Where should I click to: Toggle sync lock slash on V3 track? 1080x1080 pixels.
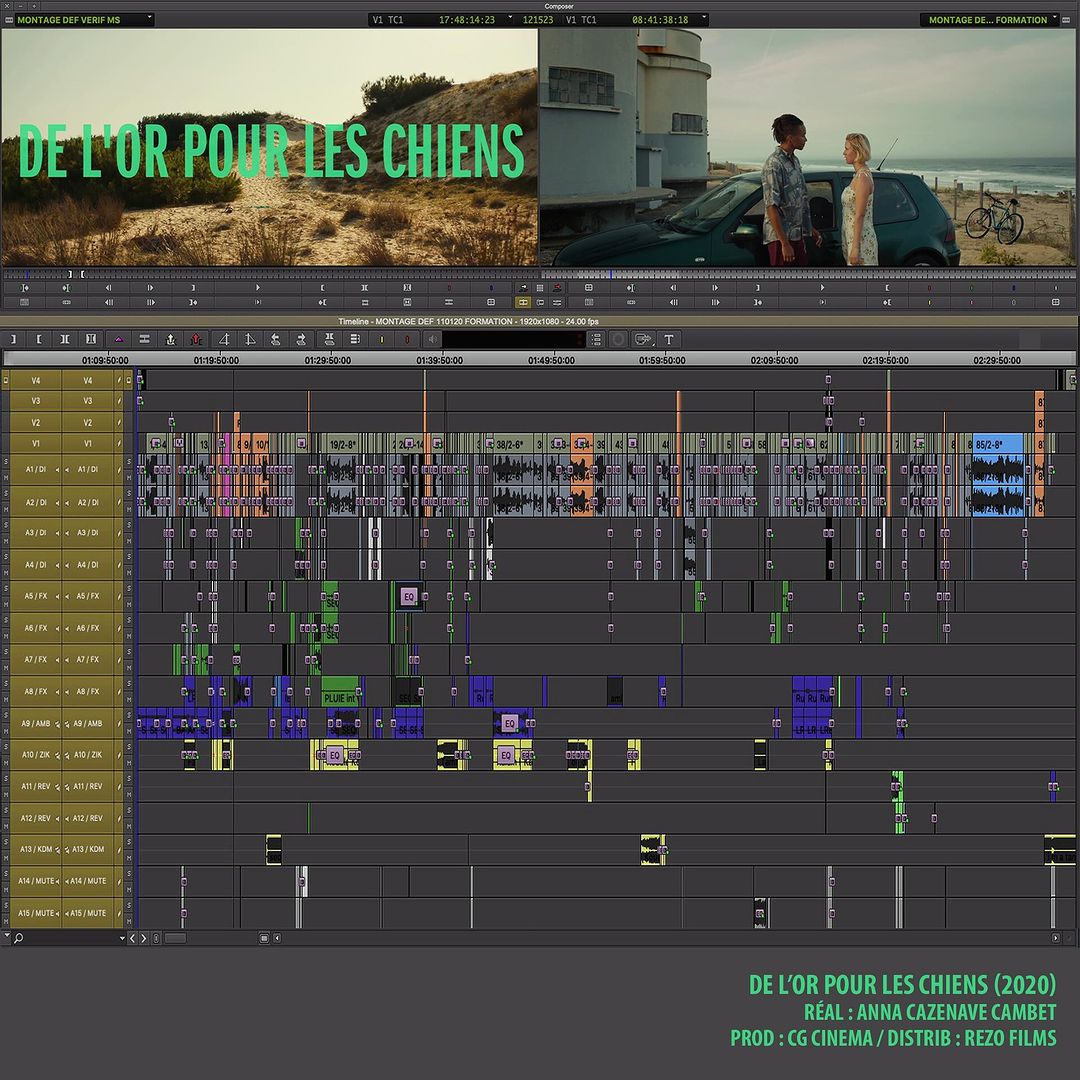(x=118, y=401)
